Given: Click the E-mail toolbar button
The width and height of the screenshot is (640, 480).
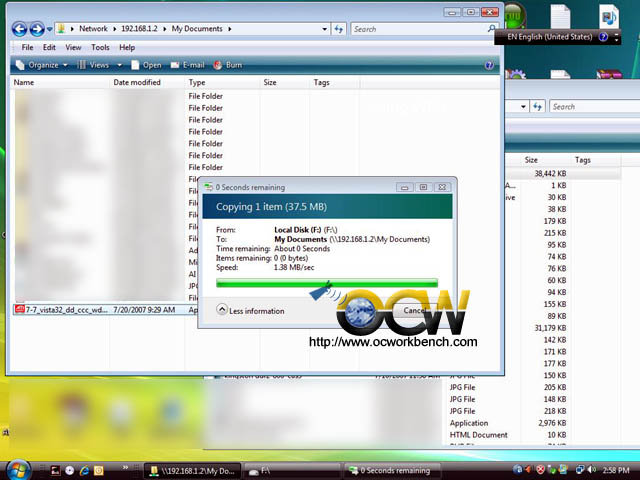Looking at the screenshot, I should tap(187, 65).
